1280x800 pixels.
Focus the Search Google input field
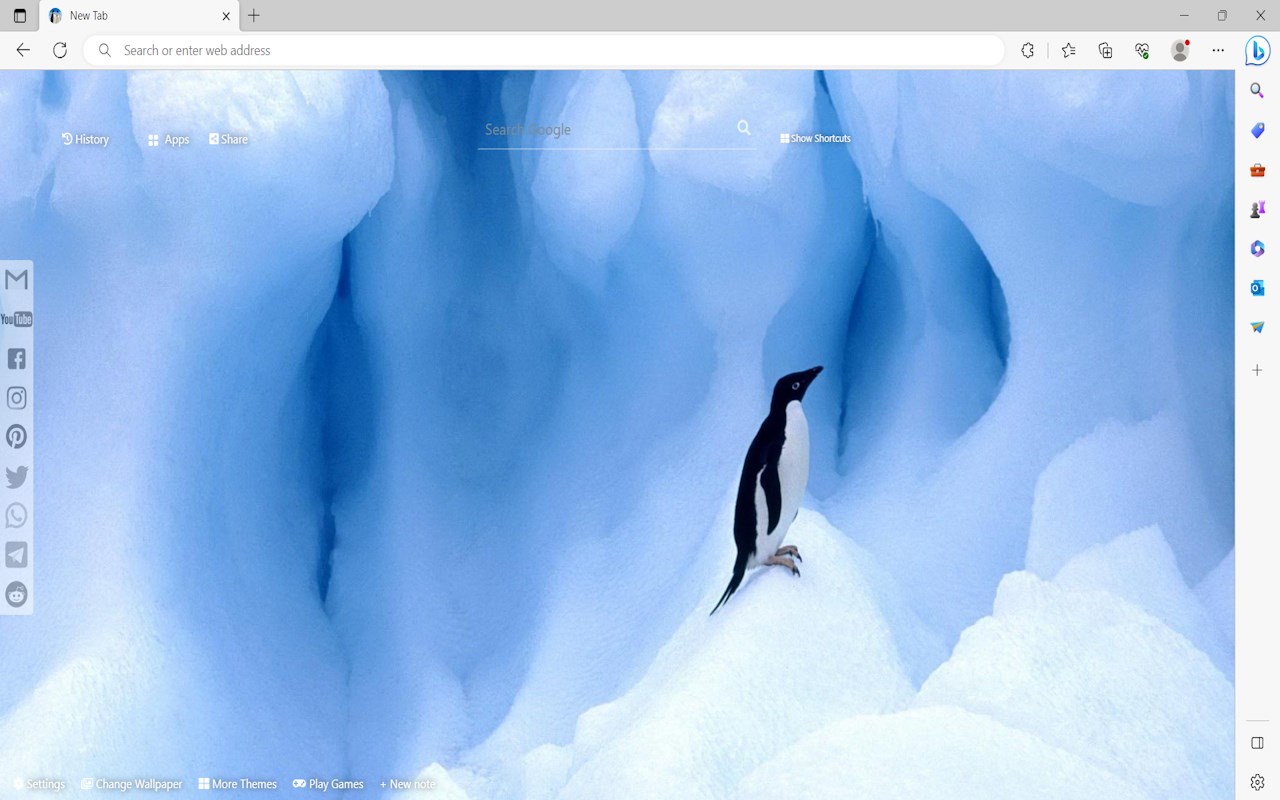606,130
